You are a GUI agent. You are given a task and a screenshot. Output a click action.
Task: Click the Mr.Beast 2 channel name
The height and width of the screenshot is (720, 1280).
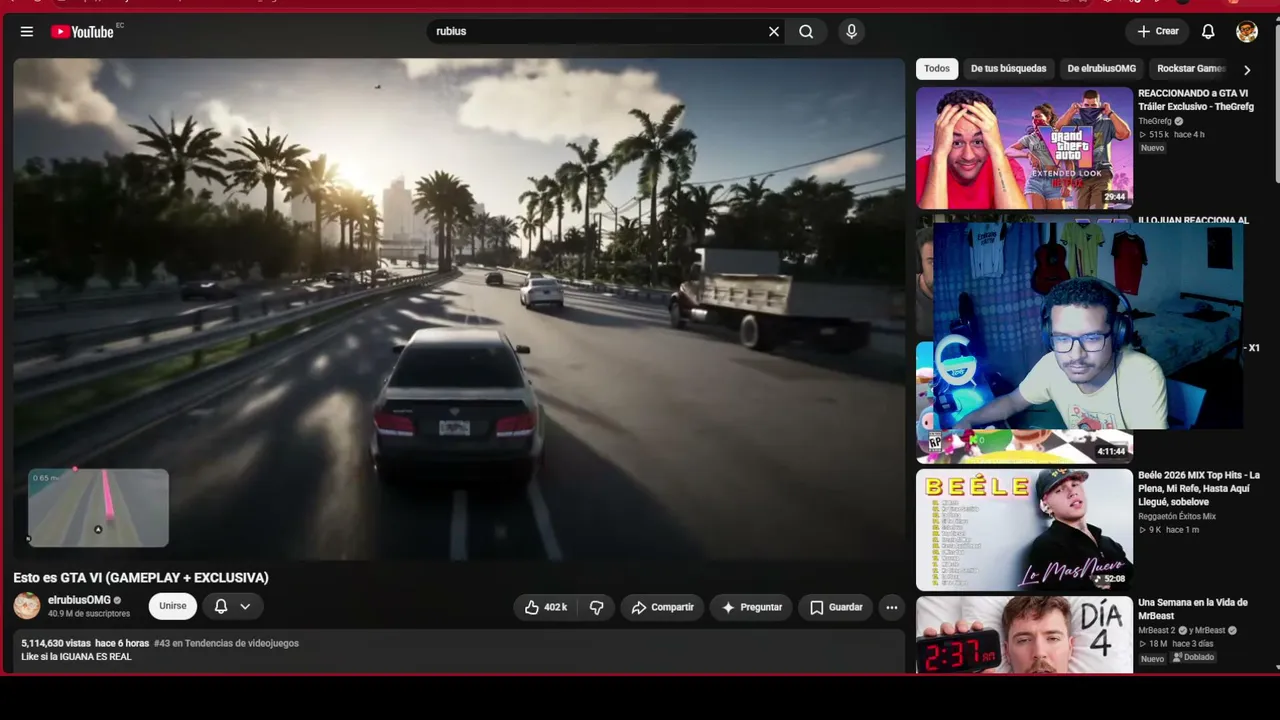point(1158,630)
